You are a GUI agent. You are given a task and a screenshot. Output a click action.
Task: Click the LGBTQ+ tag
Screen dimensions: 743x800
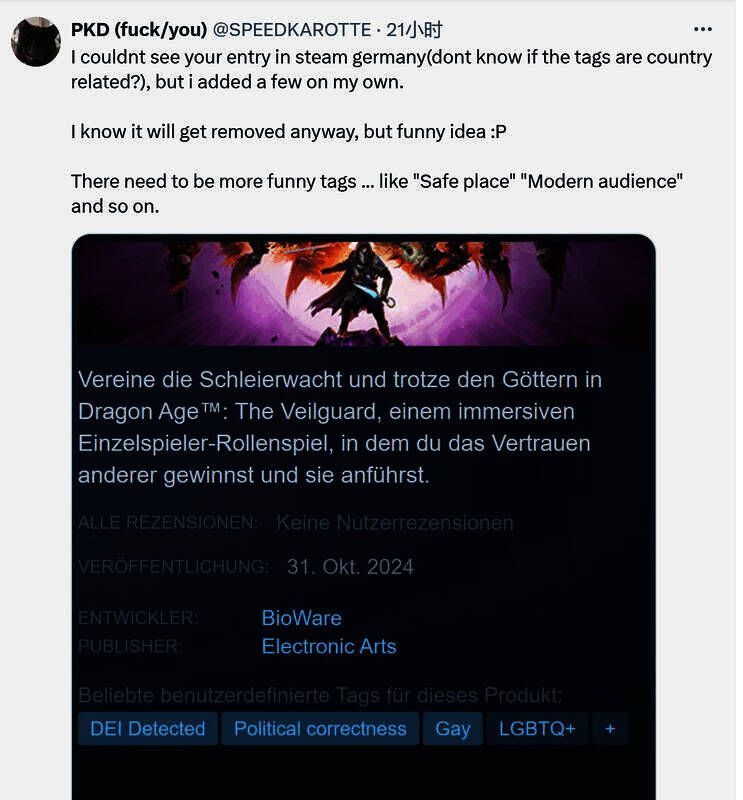537,728
